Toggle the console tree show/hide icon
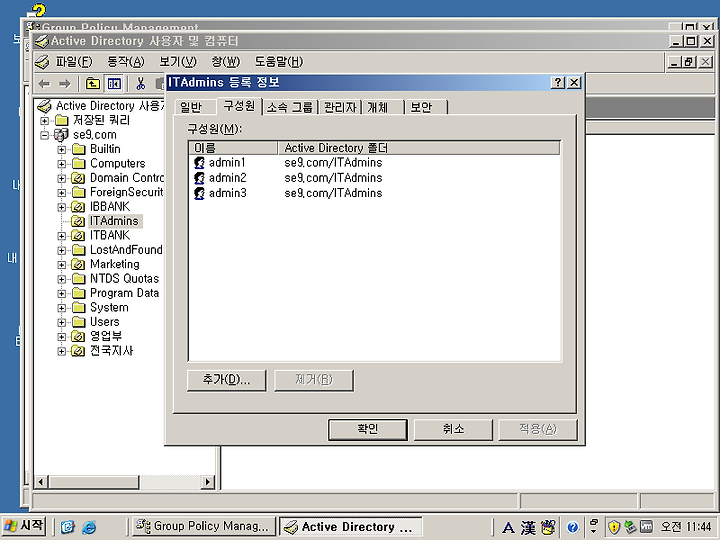Viewport: 720px width, 540px height. pyautogui.click(x=114, y=84)
